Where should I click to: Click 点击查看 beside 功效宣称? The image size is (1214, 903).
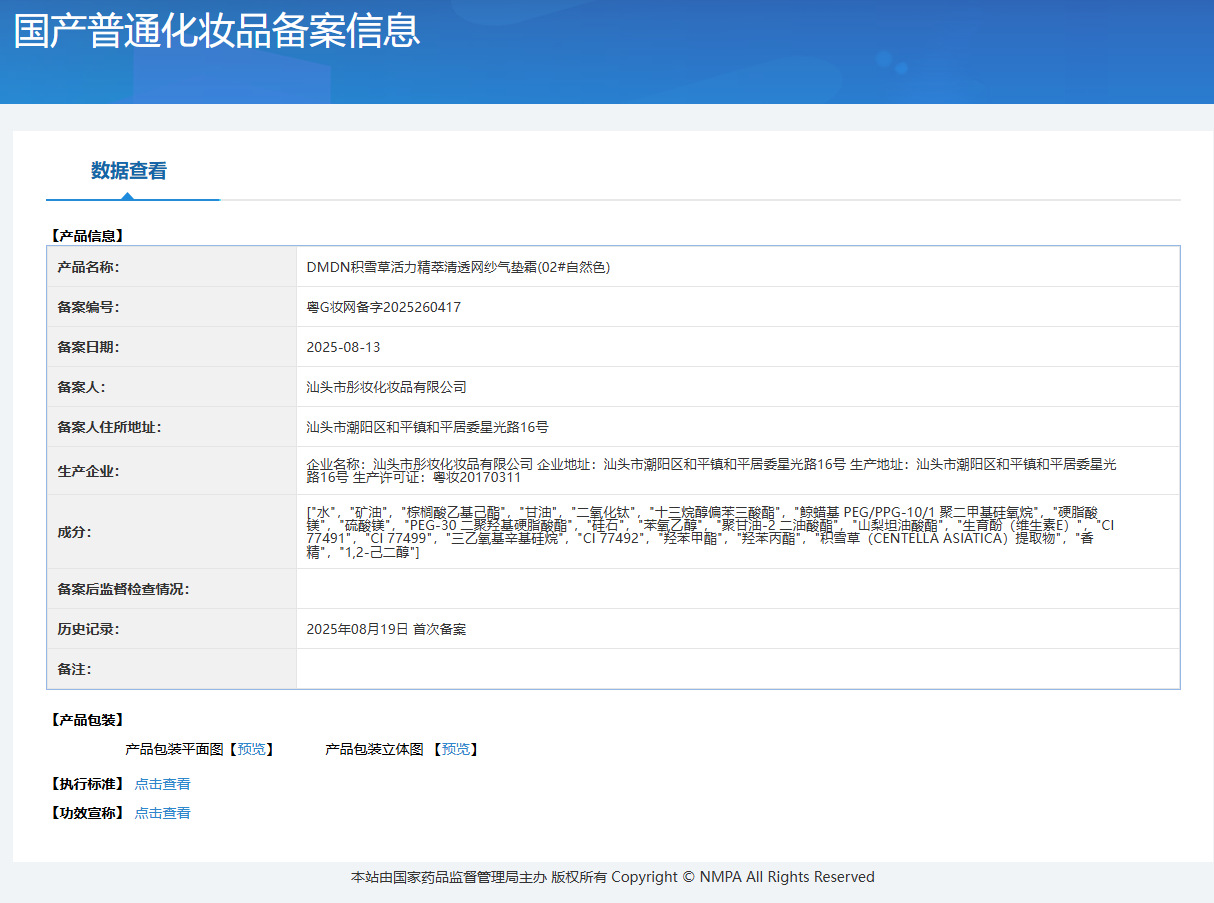click(162, 813)
